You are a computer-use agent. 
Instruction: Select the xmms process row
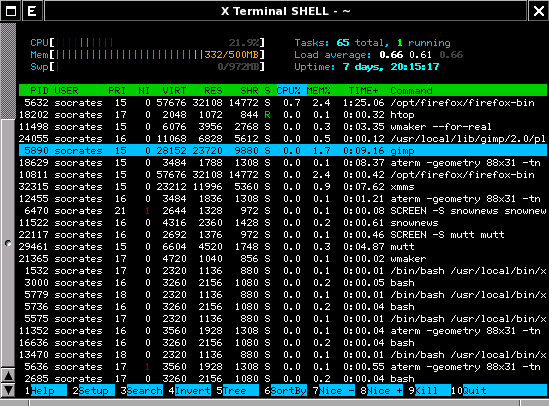(283, 187)
